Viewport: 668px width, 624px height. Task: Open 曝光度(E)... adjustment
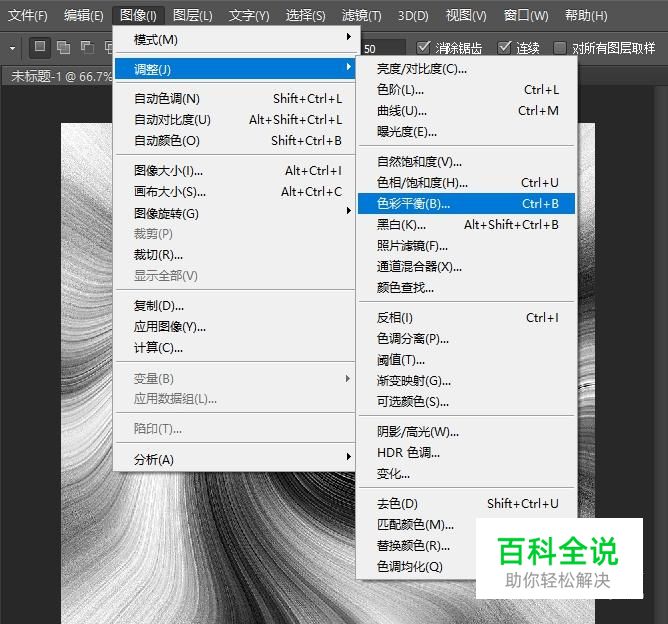[466, 132]
